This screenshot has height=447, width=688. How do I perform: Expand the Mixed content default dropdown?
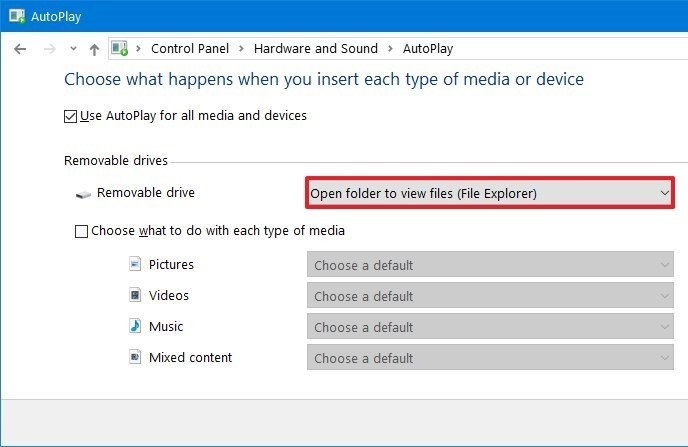tap(489, 358)
